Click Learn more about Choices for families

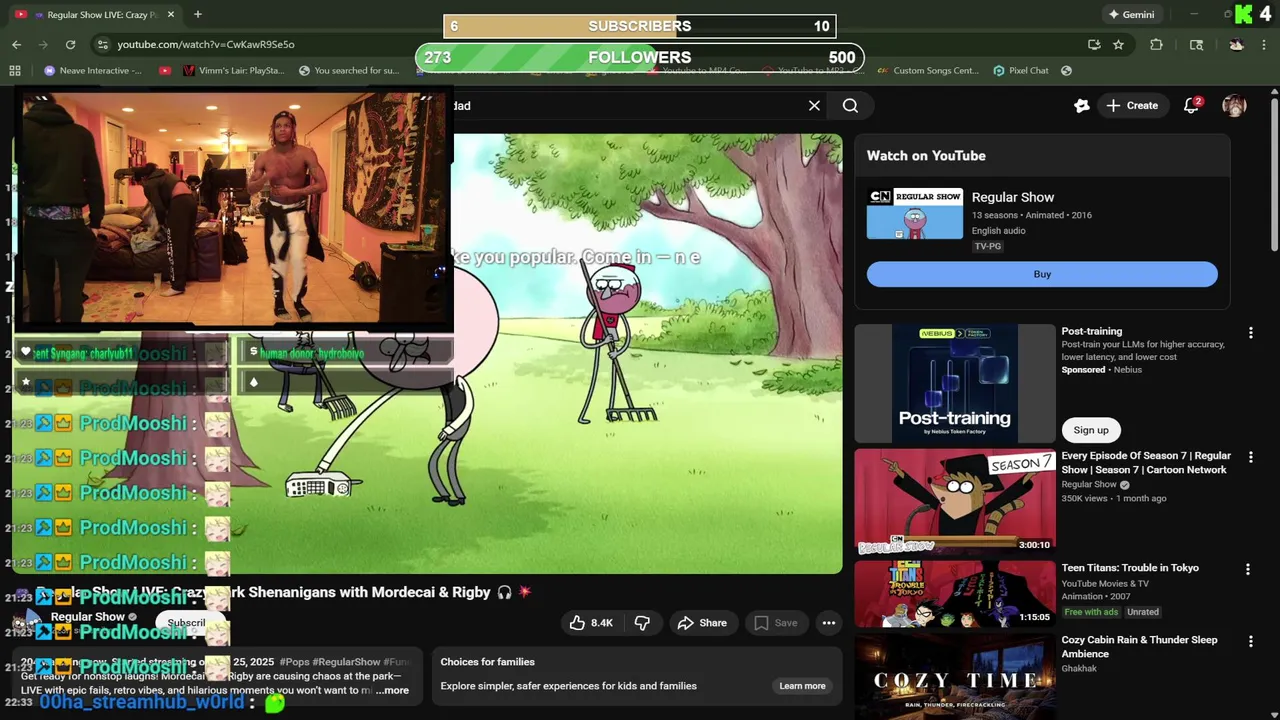802,686
